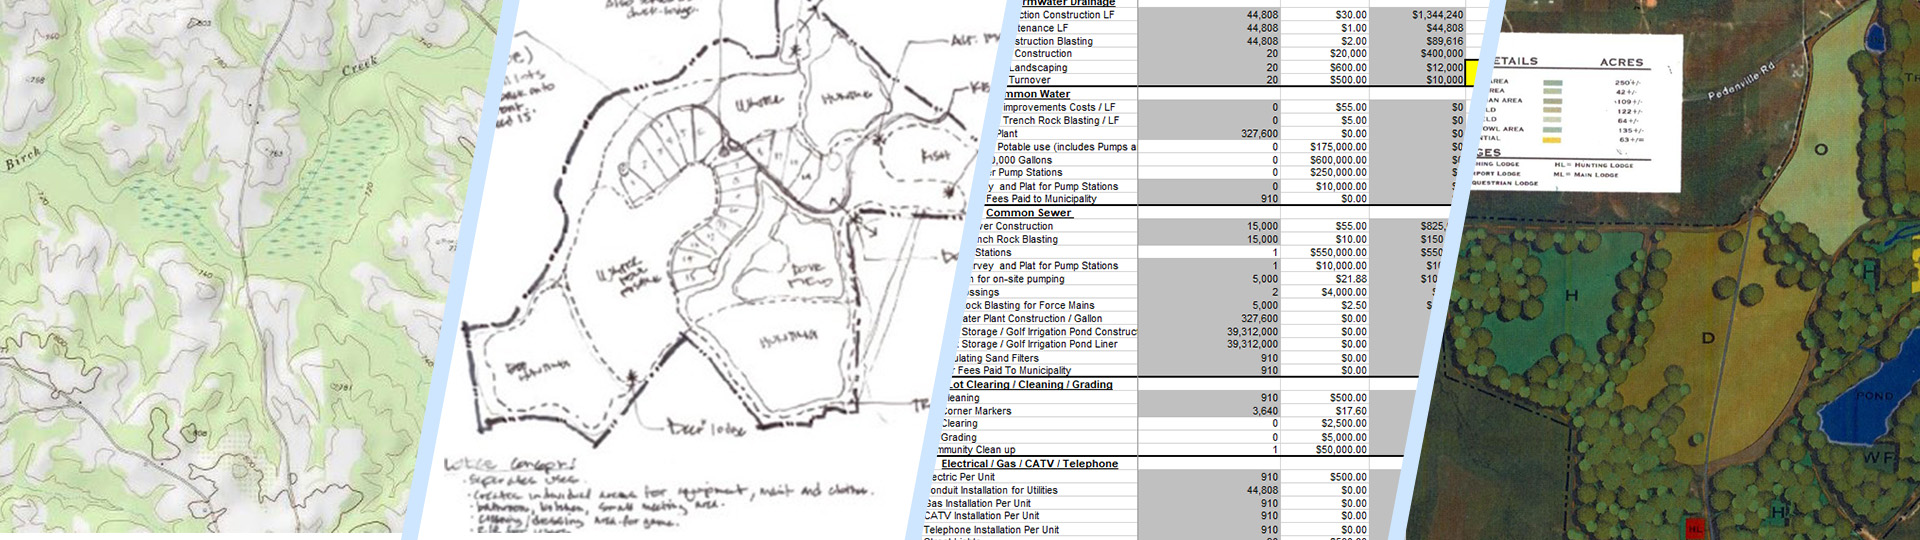The image size is (1920, 540).
Task: Click the $50,000.00 community clean up cost
Action: coord(1341,450)
